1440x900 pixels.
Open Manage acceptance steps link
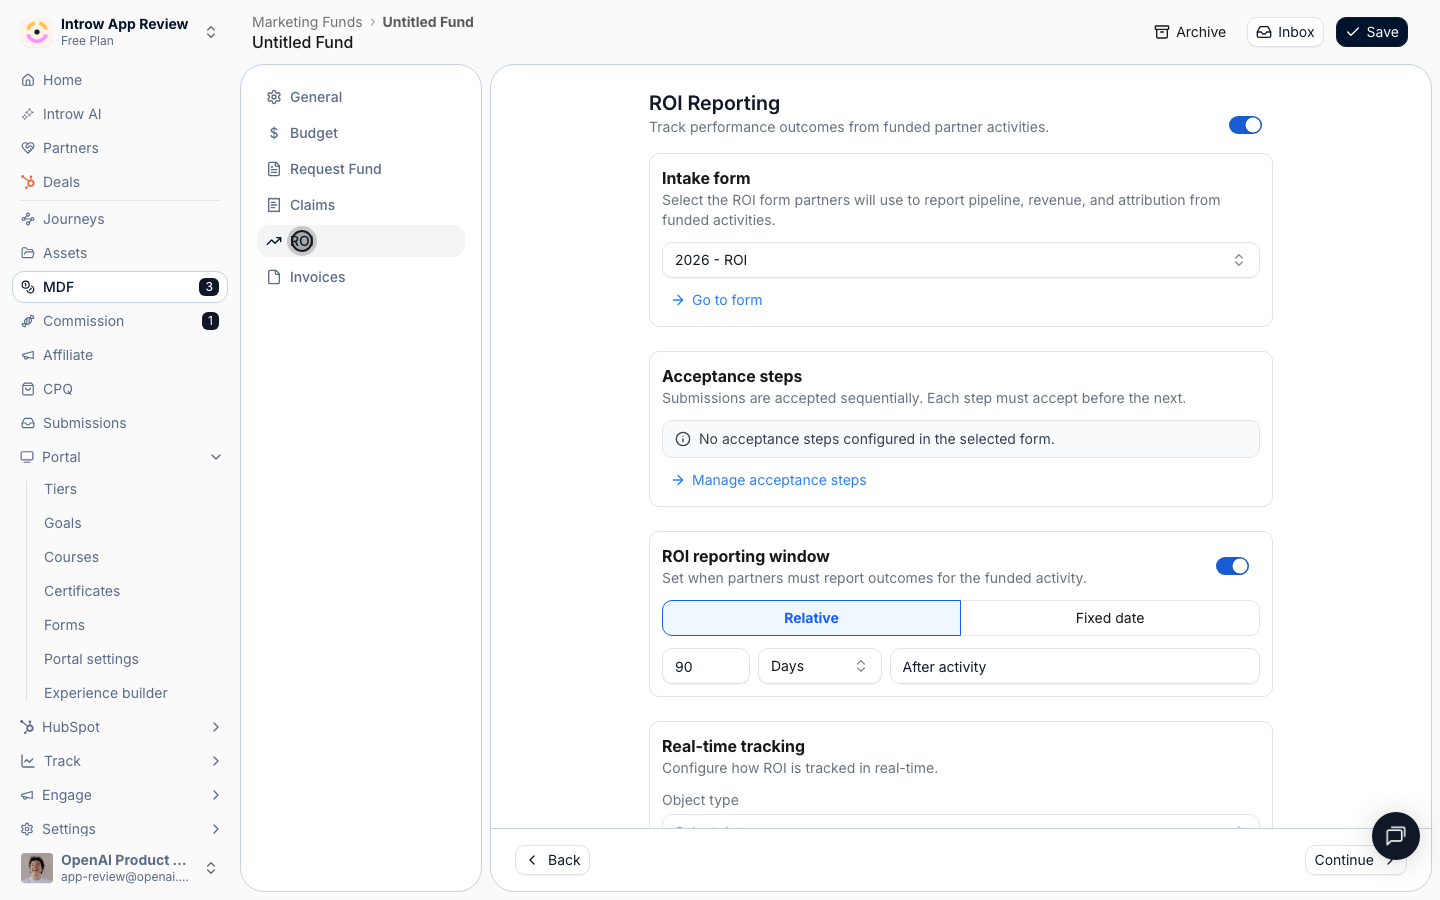pyautogui.click(x=769, y=480)
